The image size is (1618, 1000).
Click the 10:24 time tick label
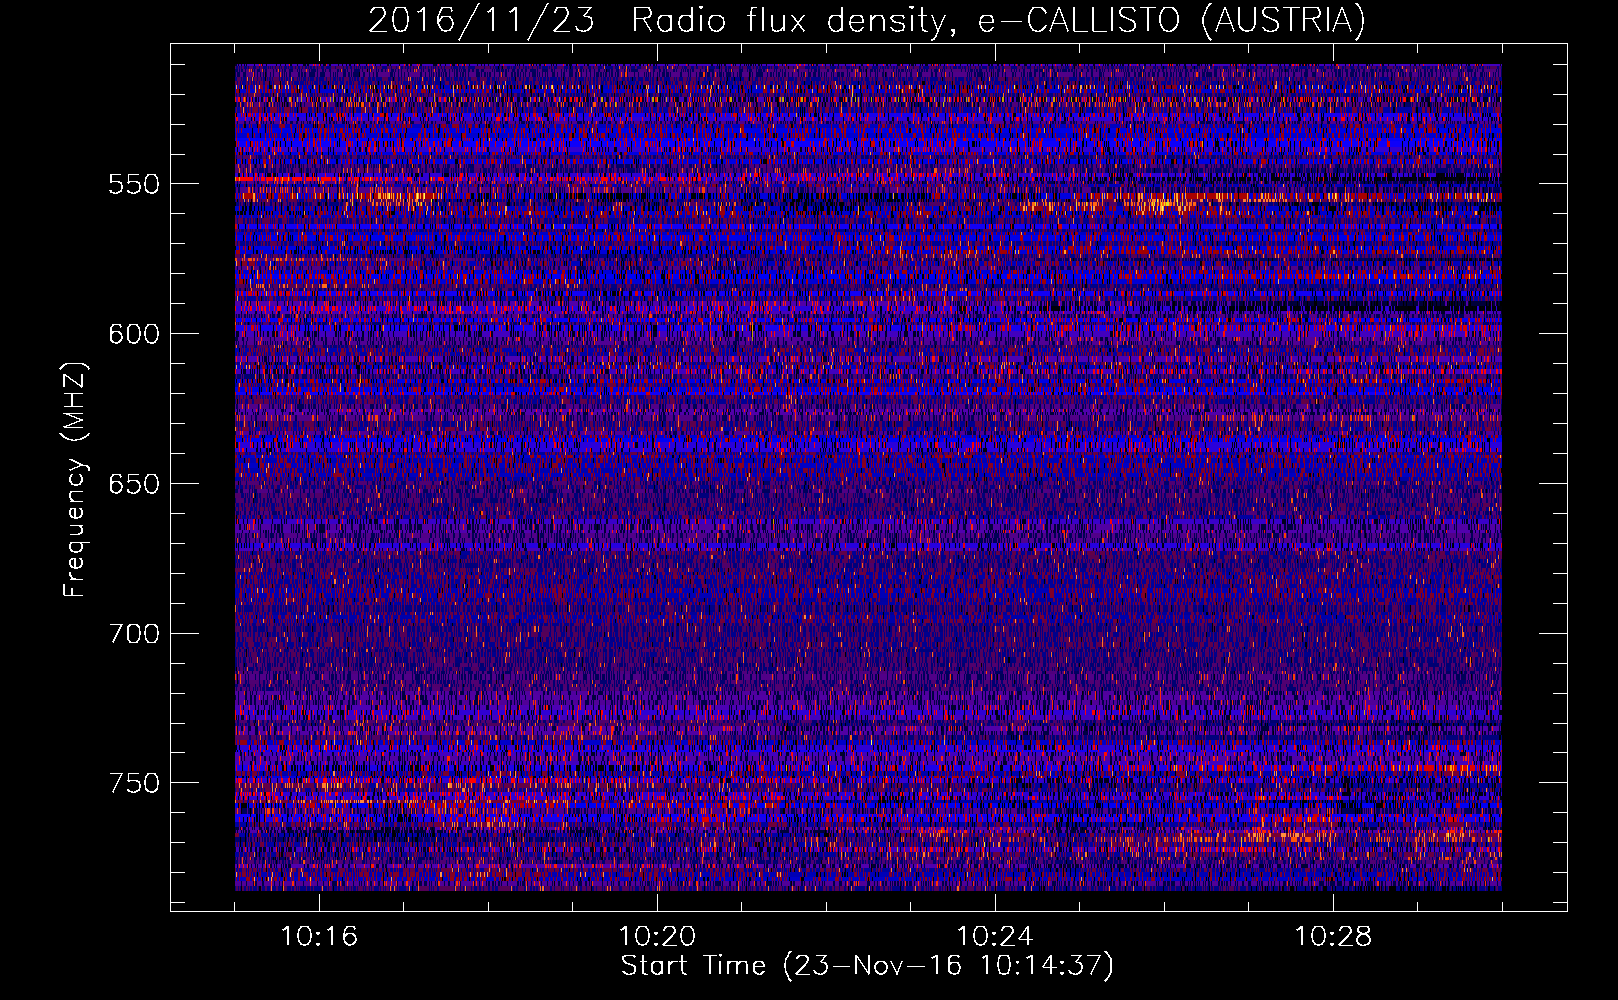[995, 937]
